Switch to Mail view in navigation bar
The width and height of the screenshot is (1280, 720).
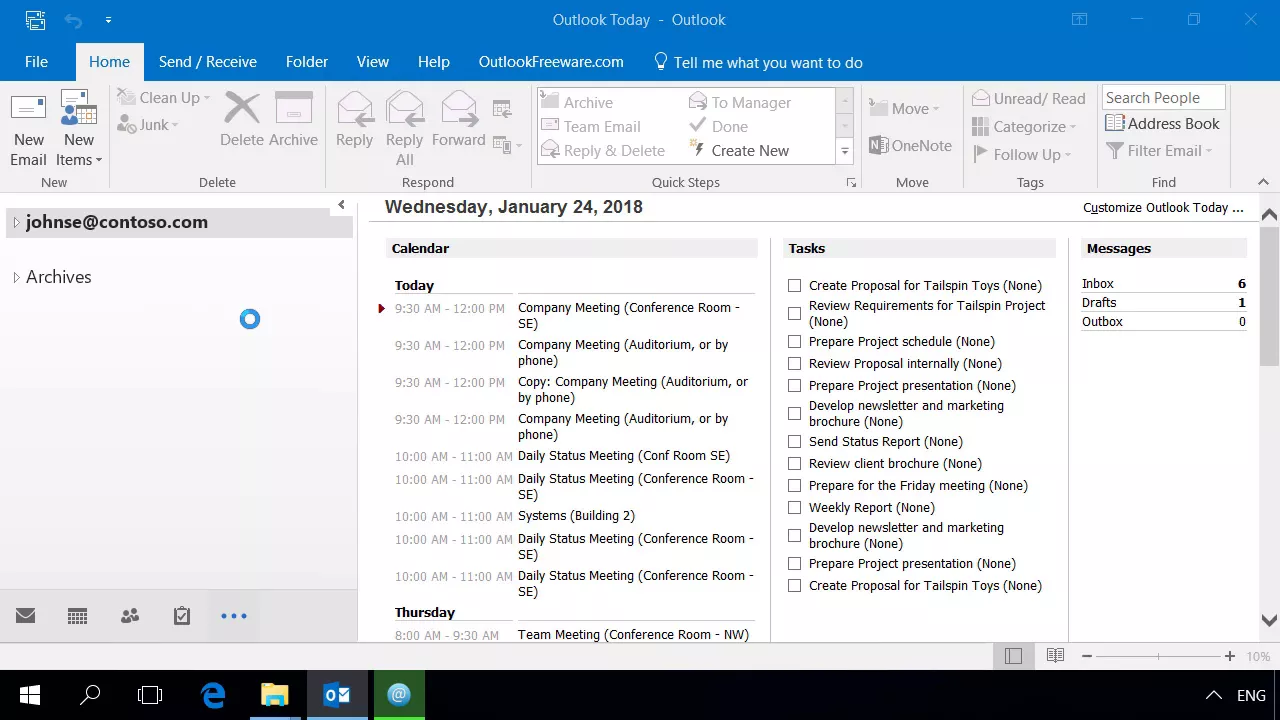[26, 616]
